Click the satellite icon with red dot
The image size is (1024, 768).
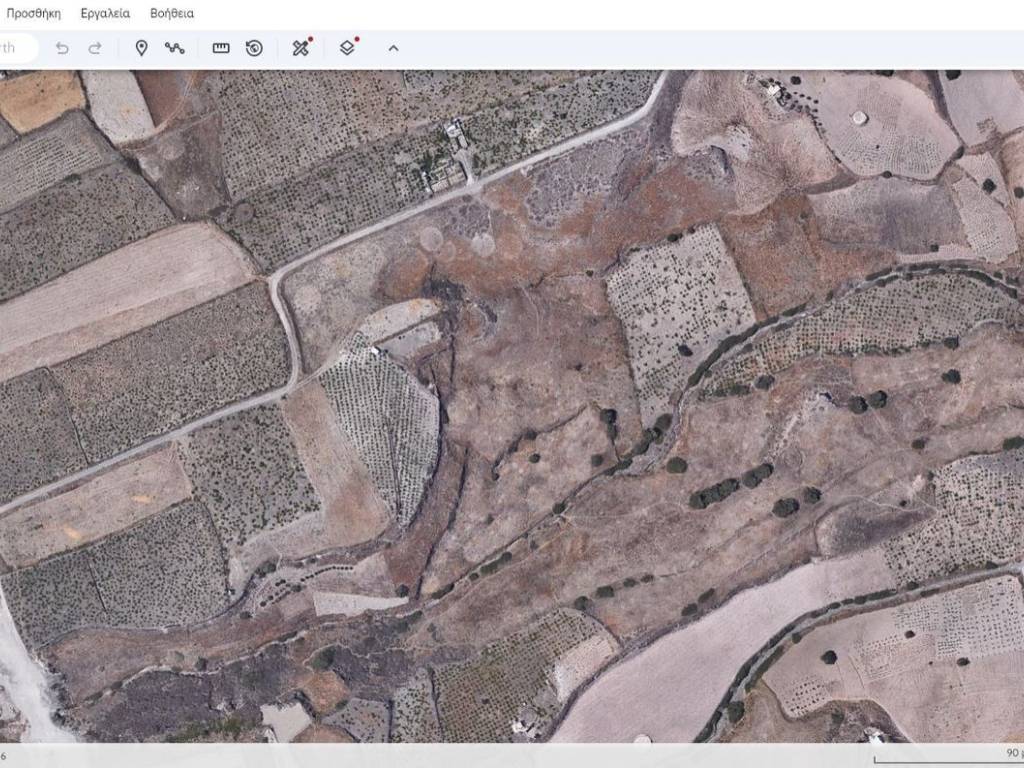301,48
